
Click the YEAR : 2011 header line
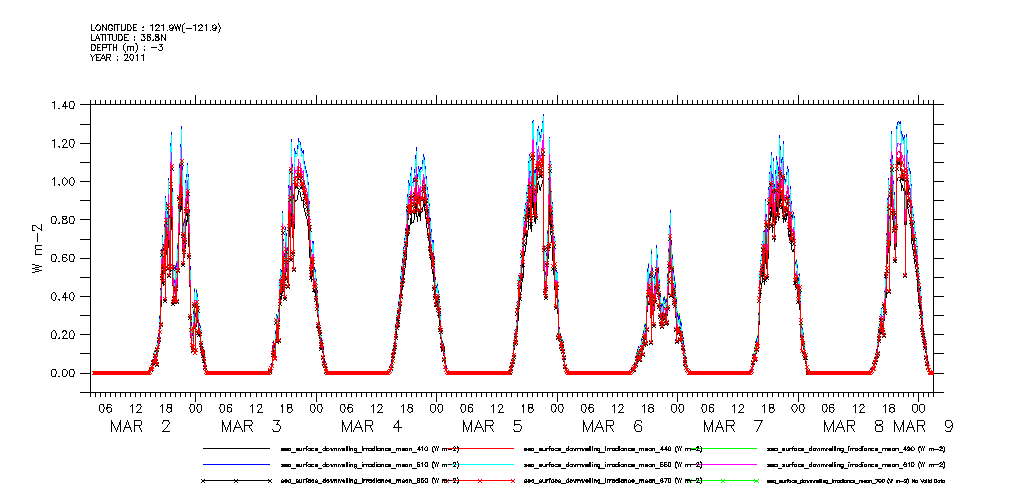120,57
